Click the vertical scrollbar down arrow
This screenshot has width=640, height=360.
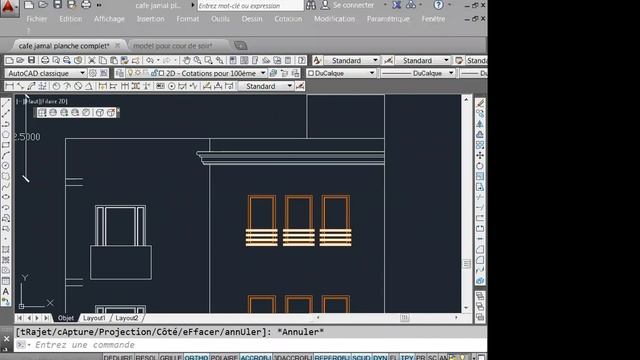[x=466, y=308]
